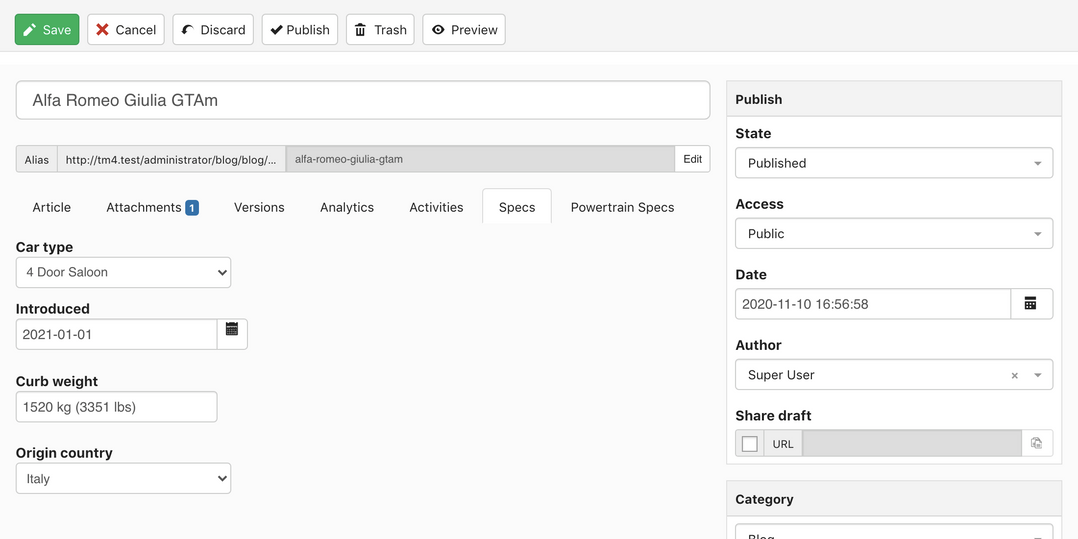Switch to the Article tab
The width and height of the screenshot is (1078, 539).
pyautogui.click(x=52, y=207)
